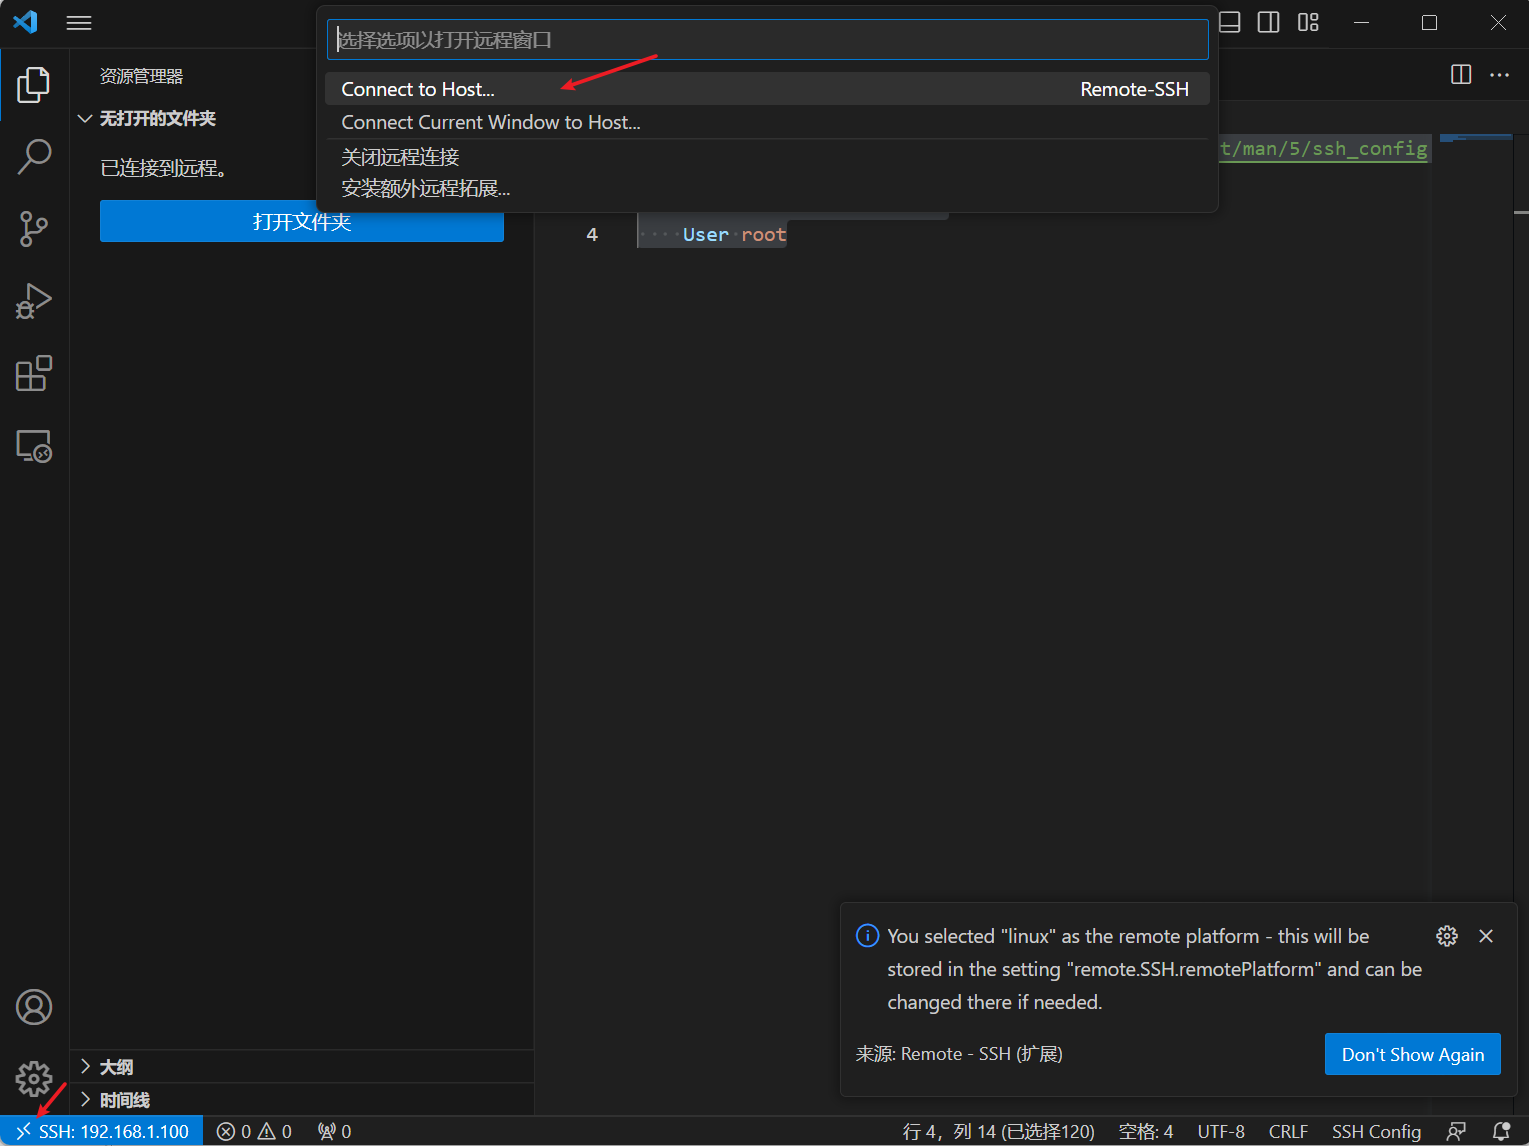Maximize the VS Code window
Screen dimensions: 1529x1146
tap(1429, 22)
